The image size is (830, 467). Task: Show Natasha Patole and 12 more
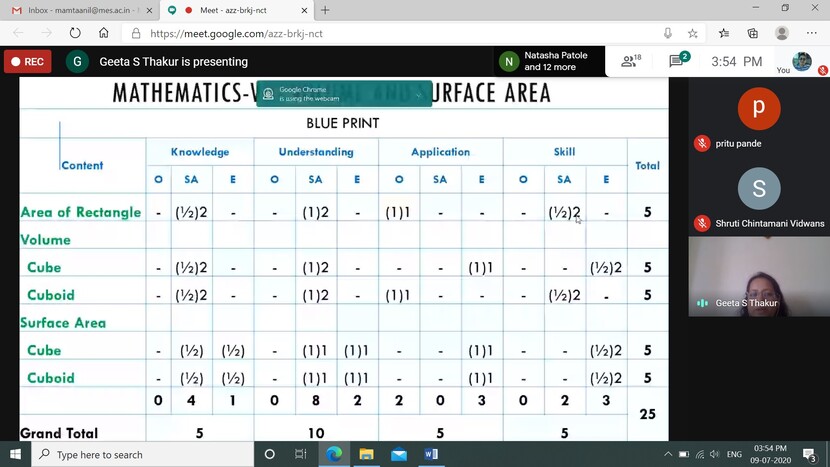pyautogui.click(x=550, y=61)
